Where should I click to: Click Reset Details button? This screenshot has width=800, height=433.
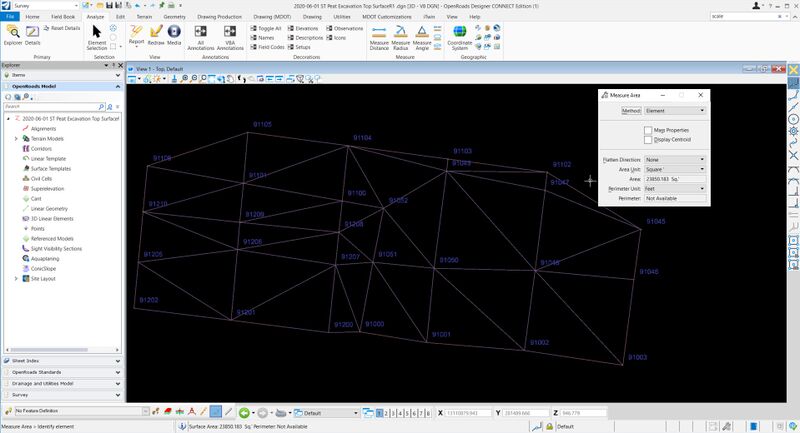tap(62, 29)
